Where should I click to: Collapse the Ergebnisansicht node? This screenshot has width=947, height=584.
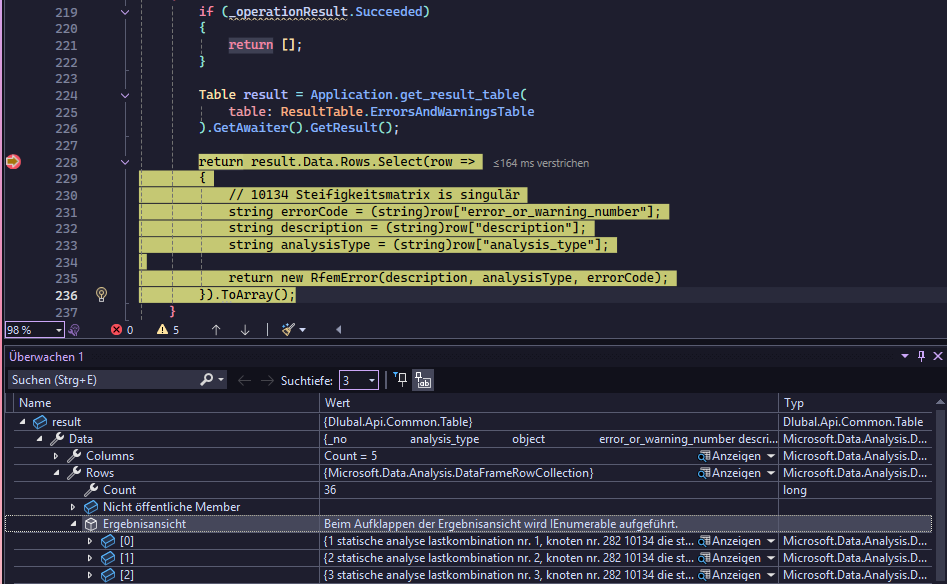click(73, 524)
